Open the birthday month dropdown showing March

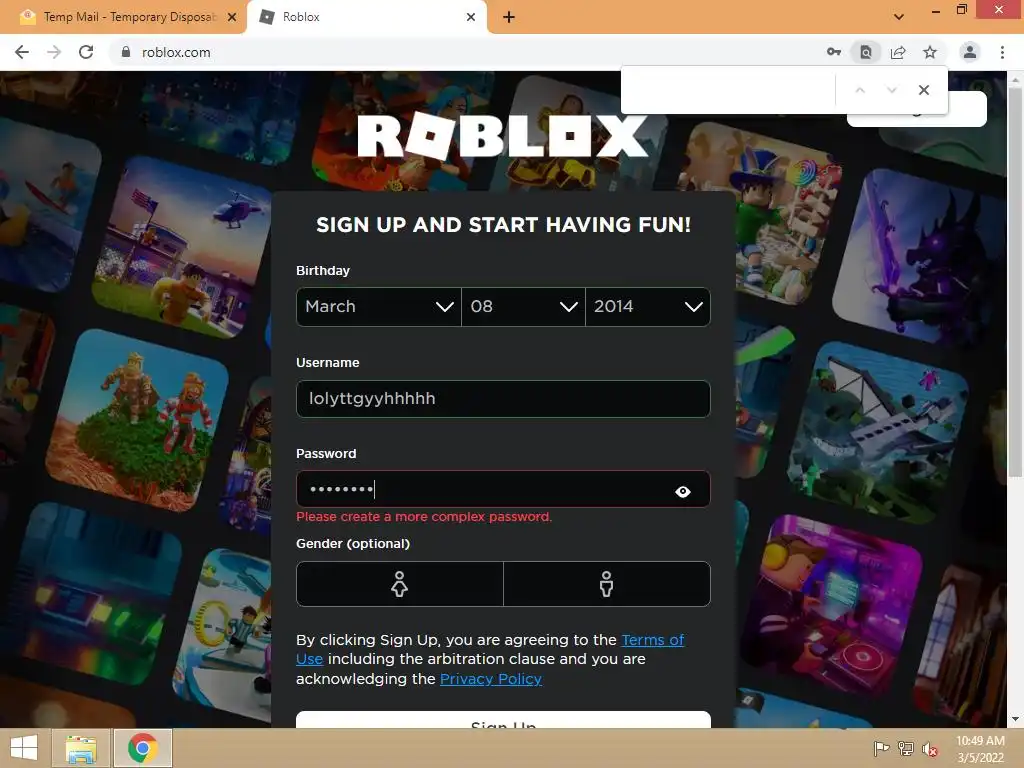tap(379, 307)
